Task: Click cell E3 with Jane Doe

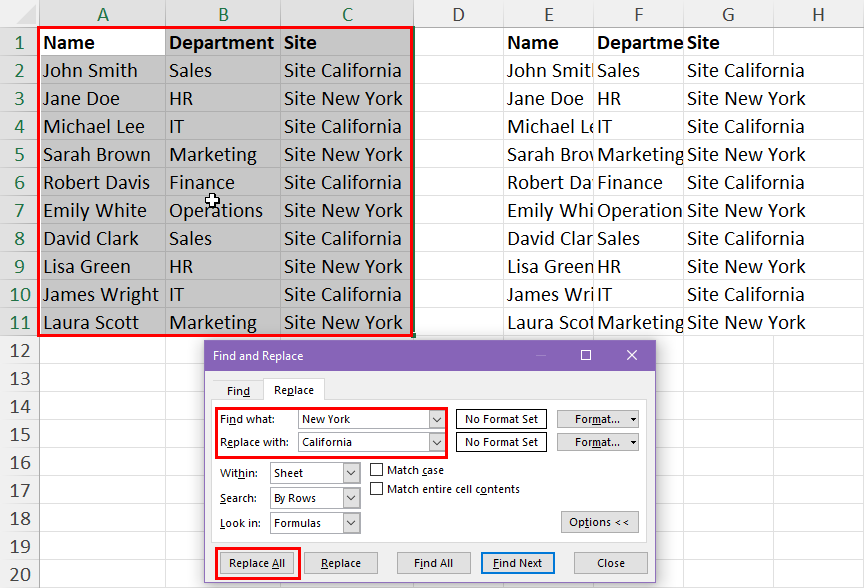Action: (549, 98)
